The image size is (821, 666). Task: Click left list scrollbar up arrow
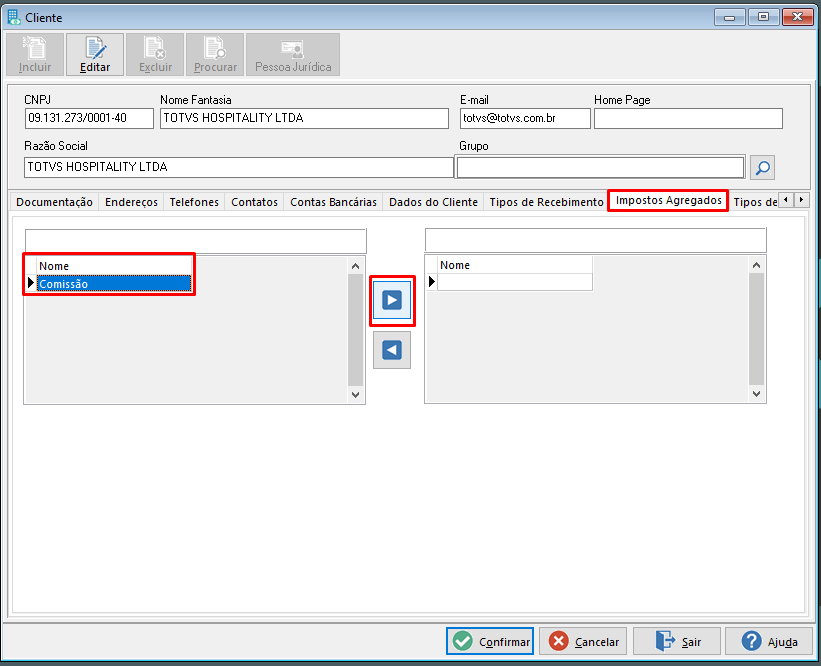tap(356, 266)
